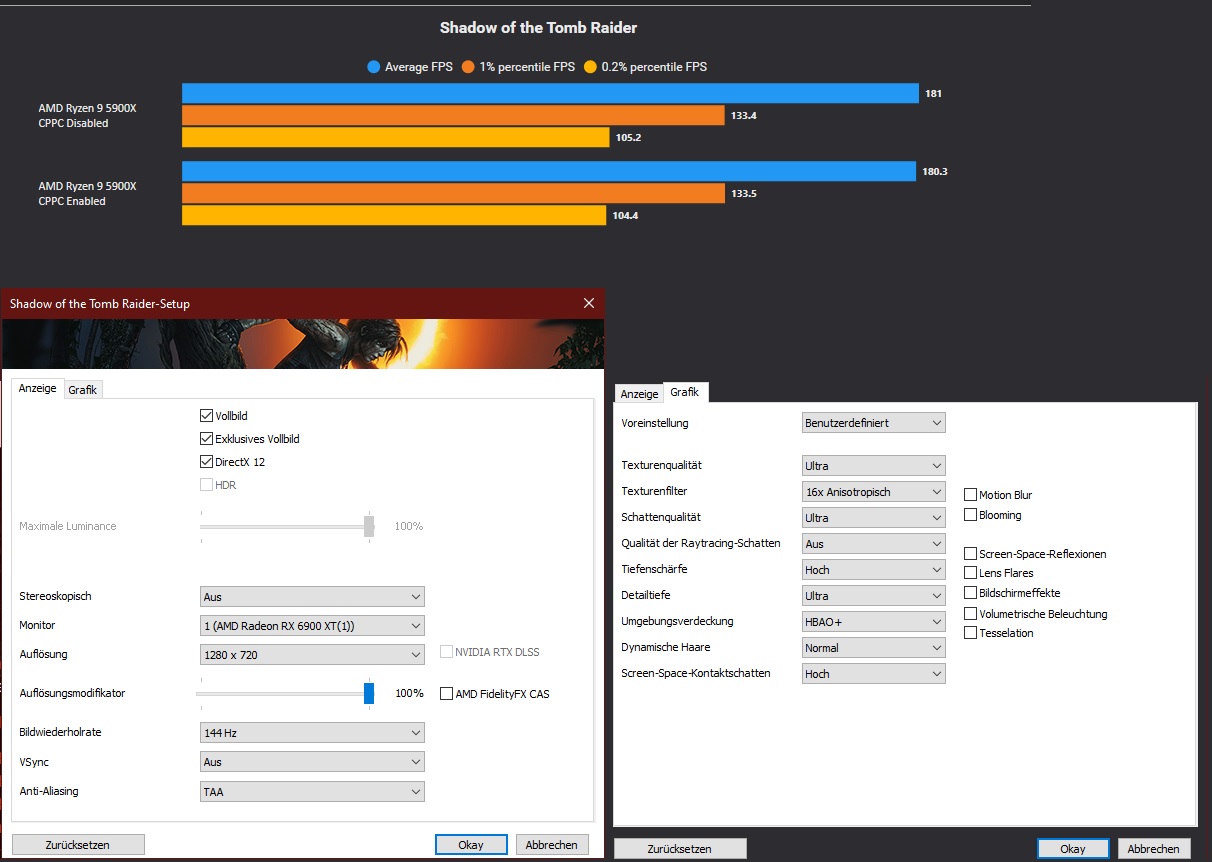Toggle the 0.2% percentile FPS legend dot
Screen dimensions: 1212x862
[590, 67]
